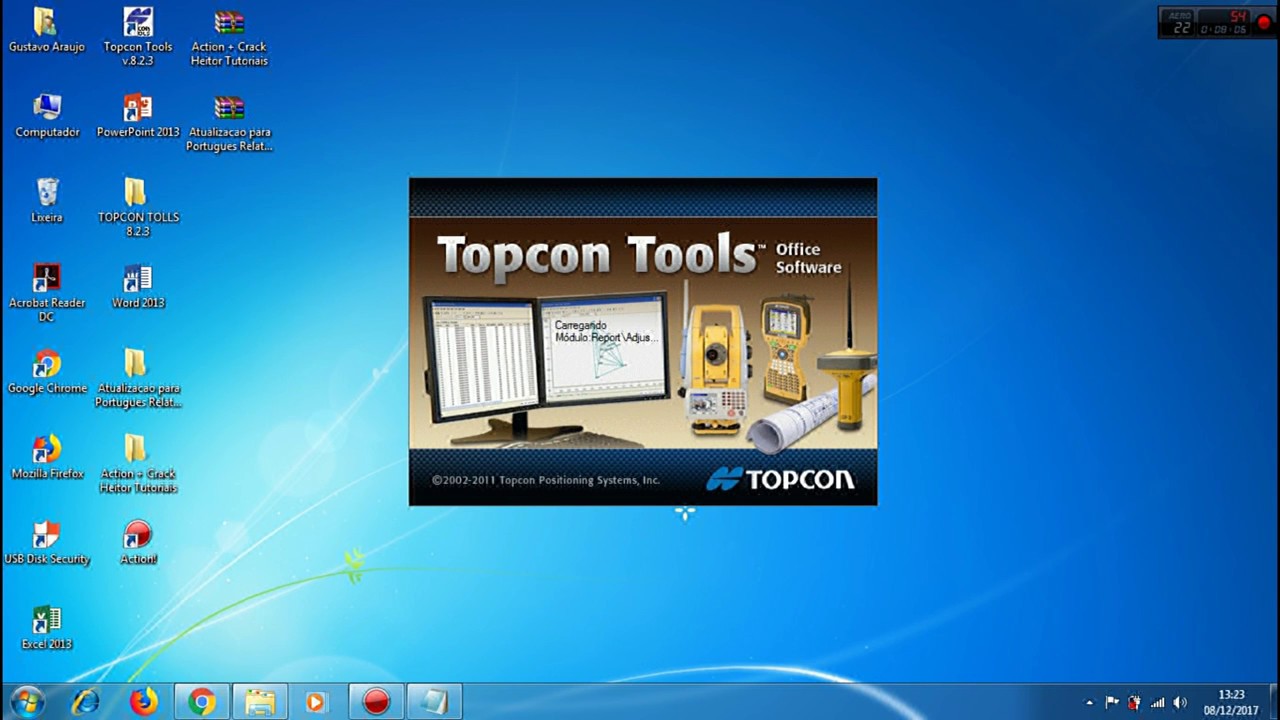Click the Show Desktop strip
Viewport: 1280px width, 720px height.
tap(1272, 702)
